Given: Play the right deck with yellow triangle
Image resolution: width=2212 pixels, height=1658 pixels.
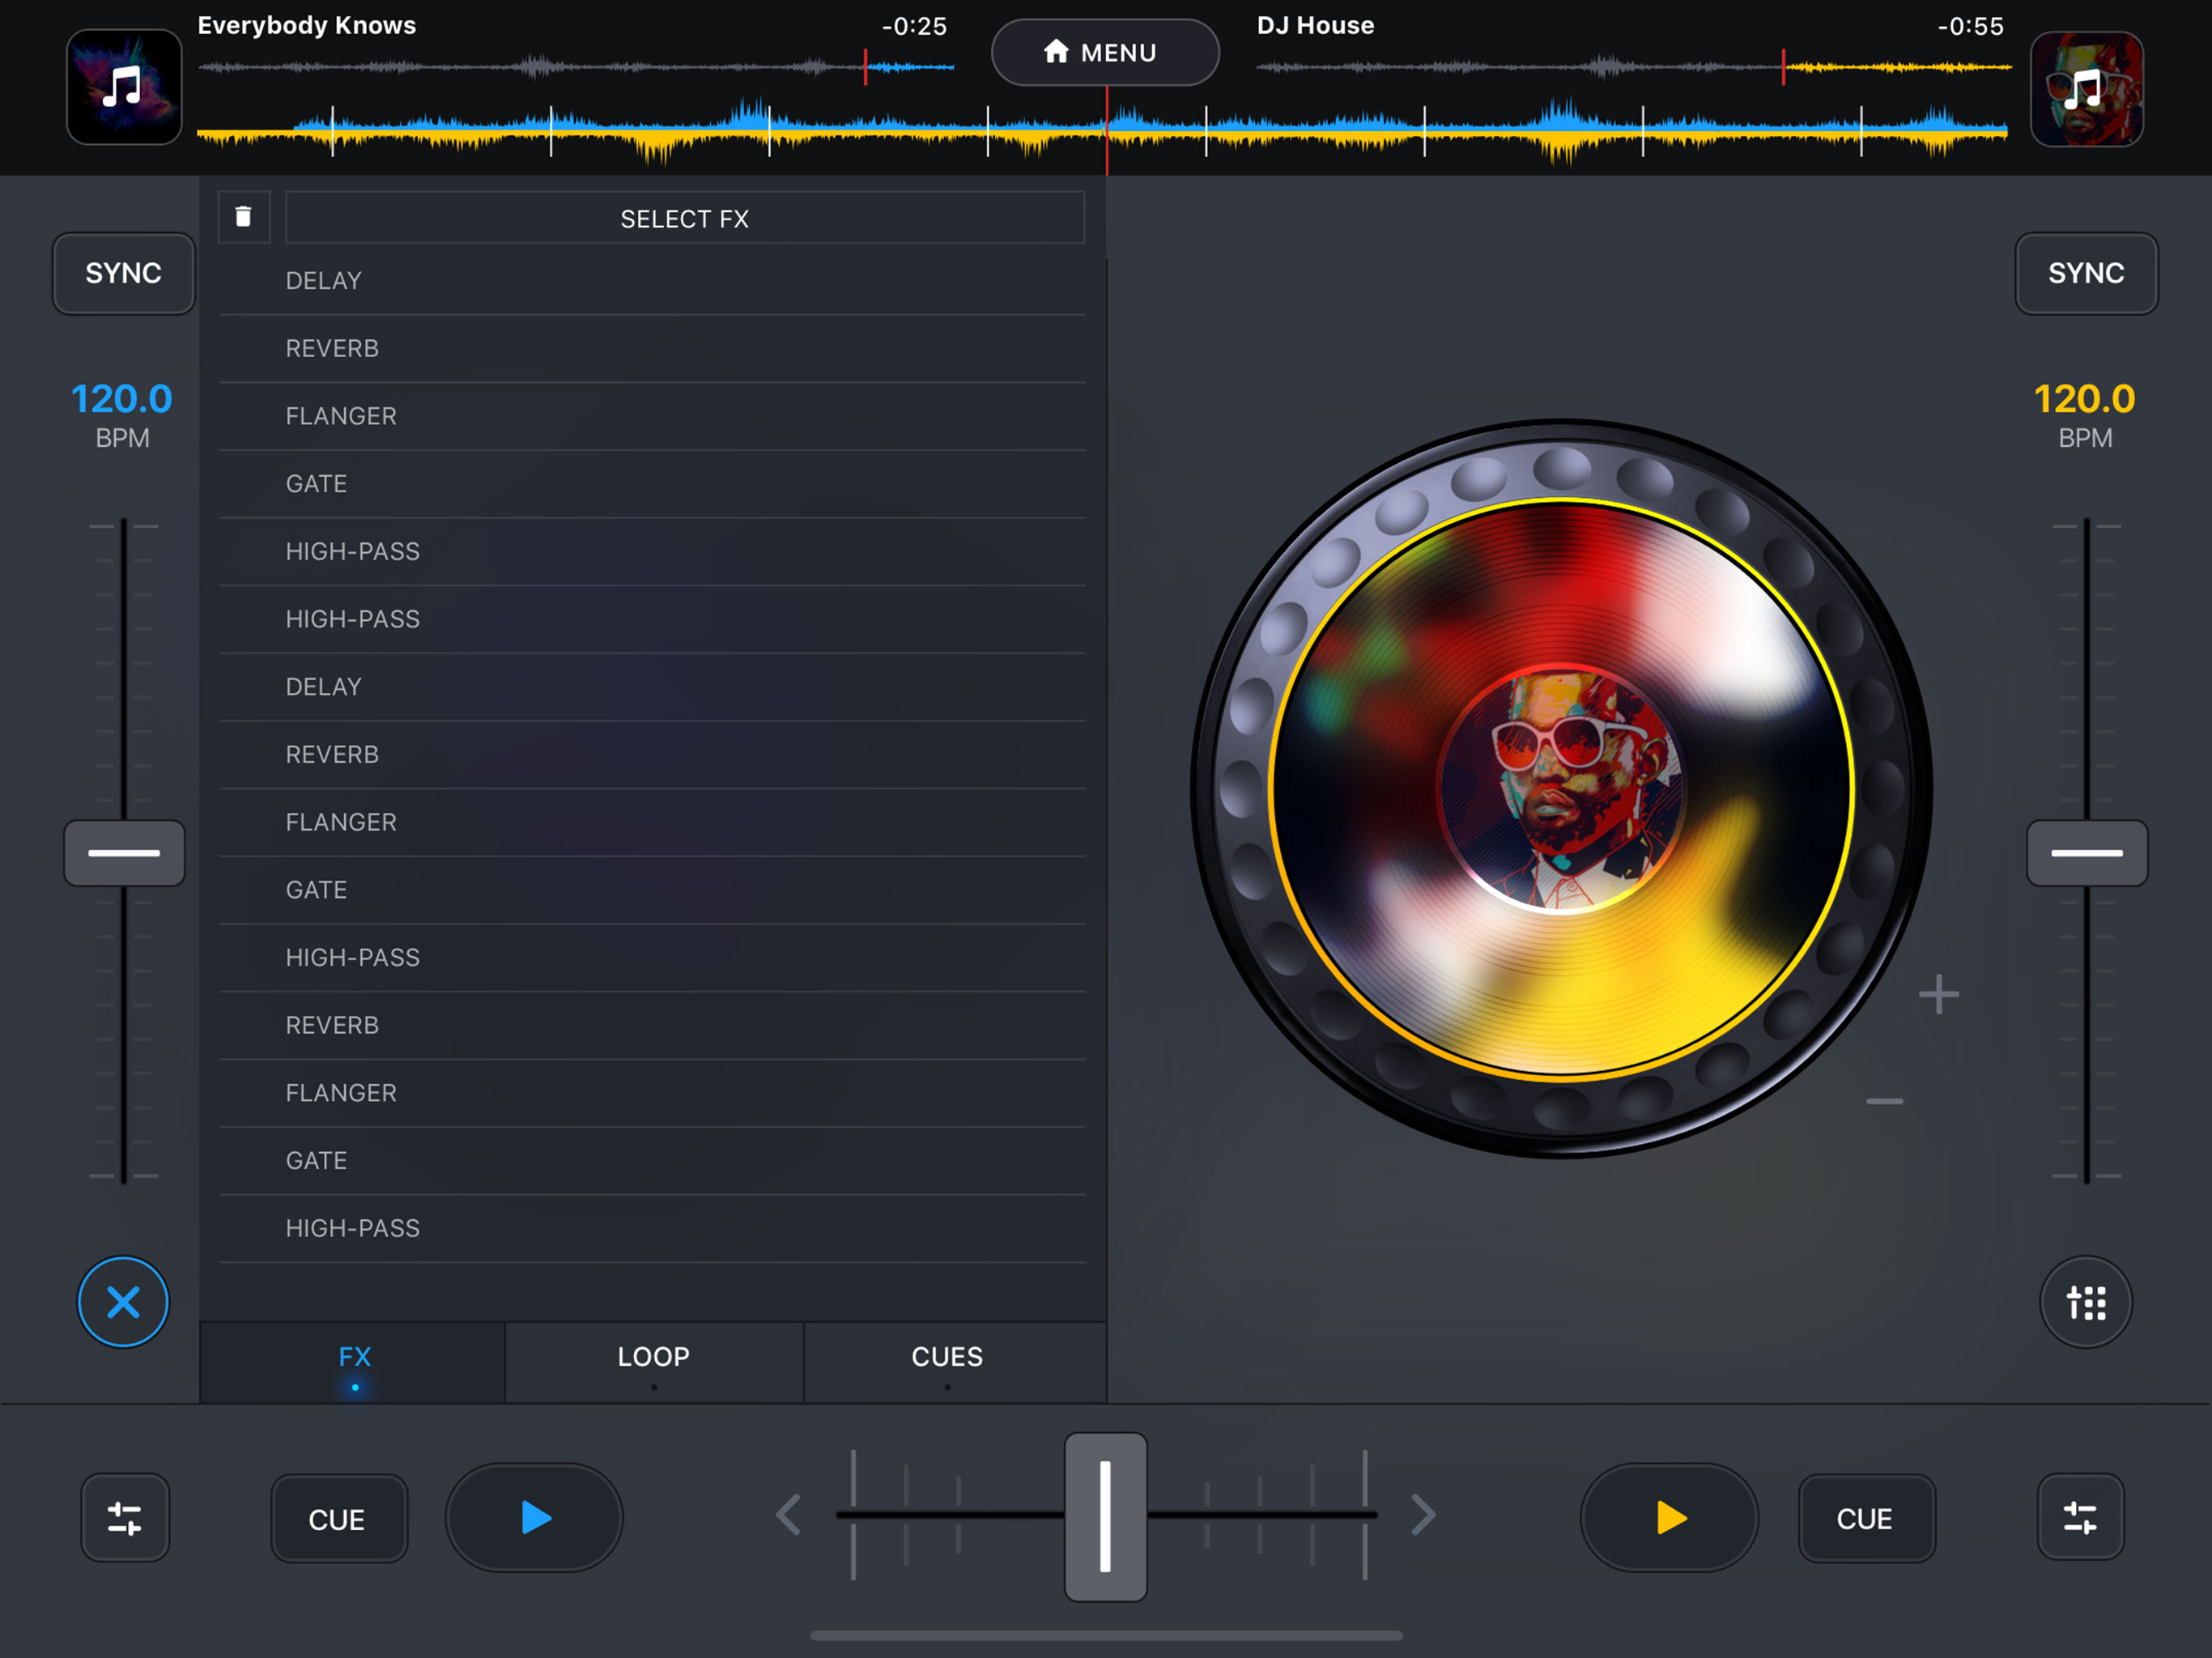Looking at the screenshot, I should pos(1669,1517).
